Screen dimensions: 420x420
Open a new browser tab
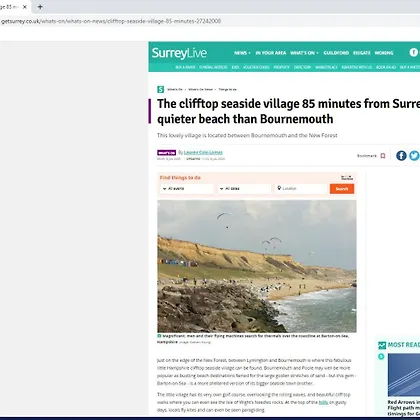pos(40,7)
